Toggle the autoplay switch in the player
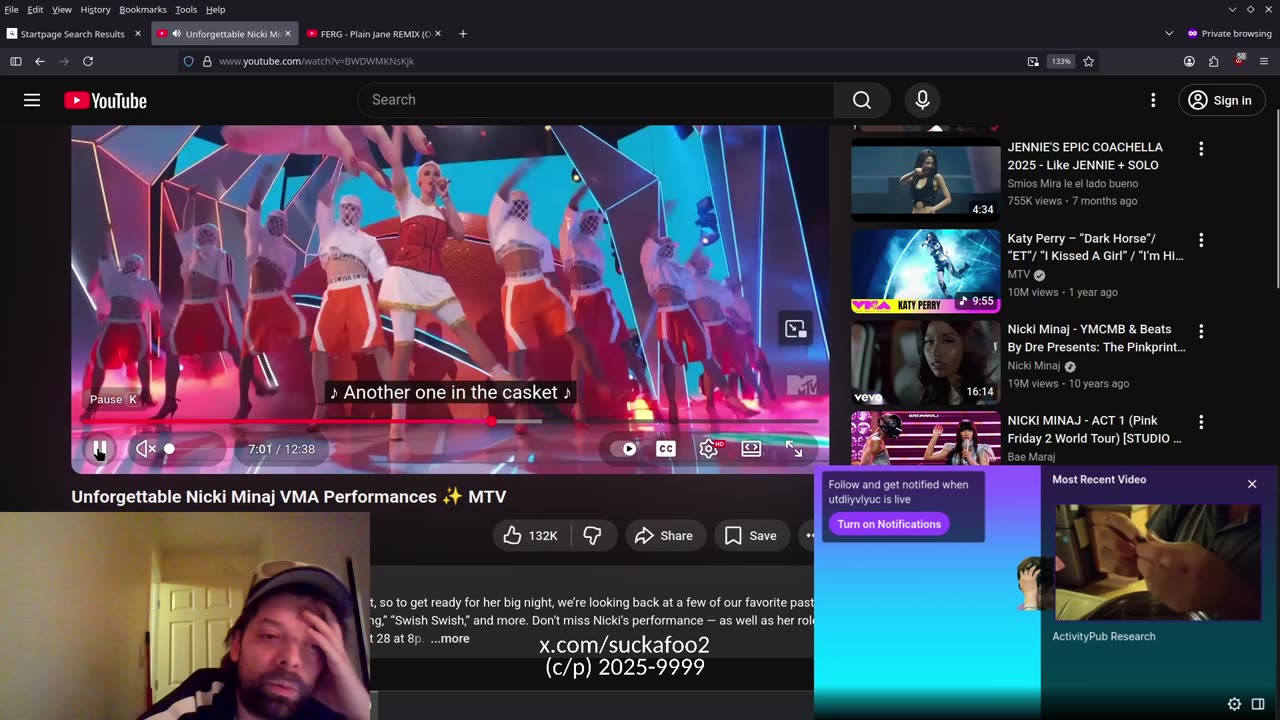1280x720 pixels. [624, 449]
